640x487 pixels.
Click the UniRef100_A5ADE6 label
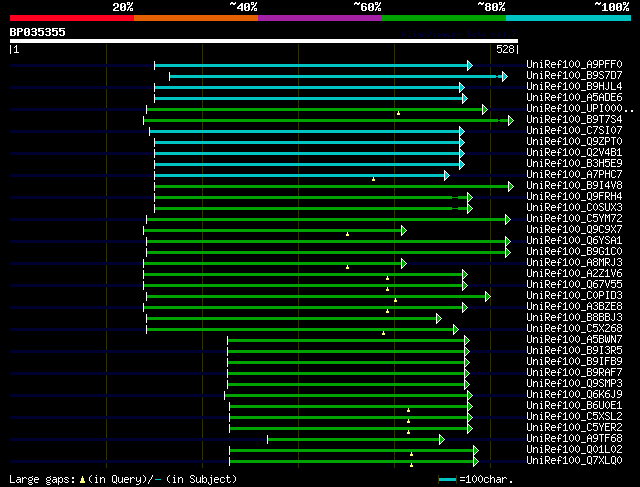pyautogui.click(x=574, y=98)
